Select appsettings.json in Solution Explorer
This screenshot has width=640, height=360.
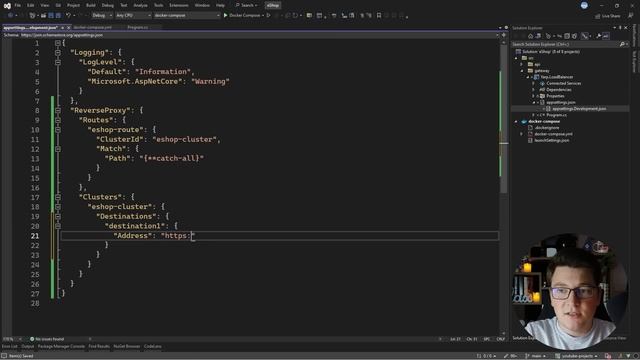coord(561,102)
